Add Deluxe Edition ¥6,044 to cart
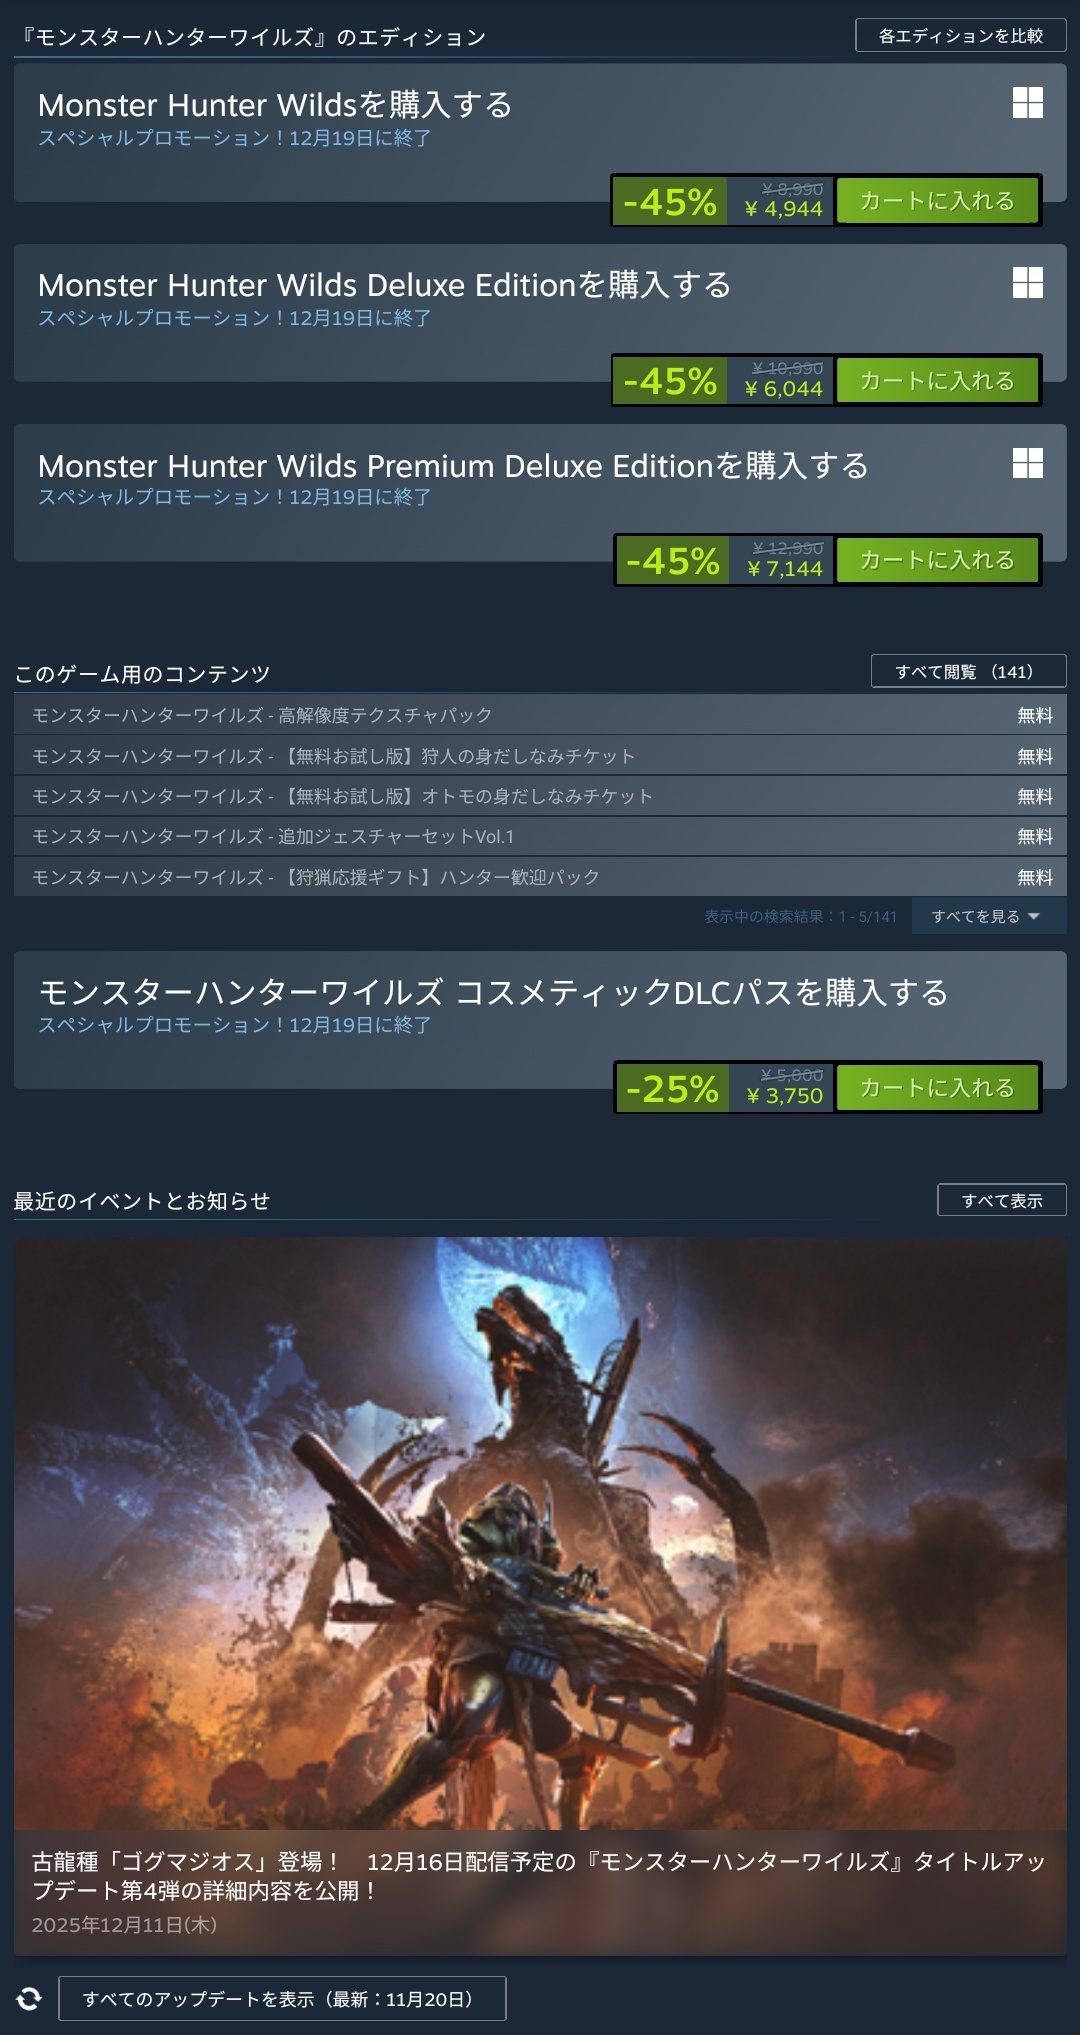This screenshot has width=1080, height=2035. [937, 380]
